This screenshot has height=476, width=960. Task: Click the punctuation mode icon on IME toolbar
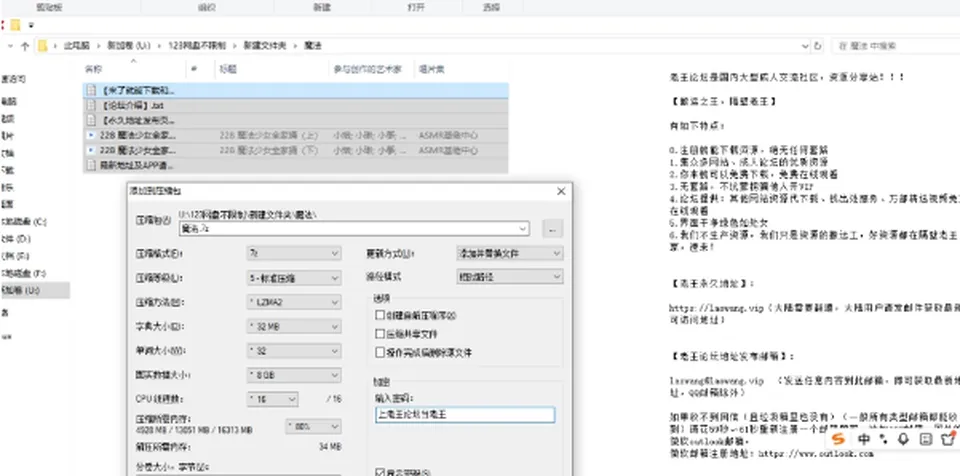884,439
